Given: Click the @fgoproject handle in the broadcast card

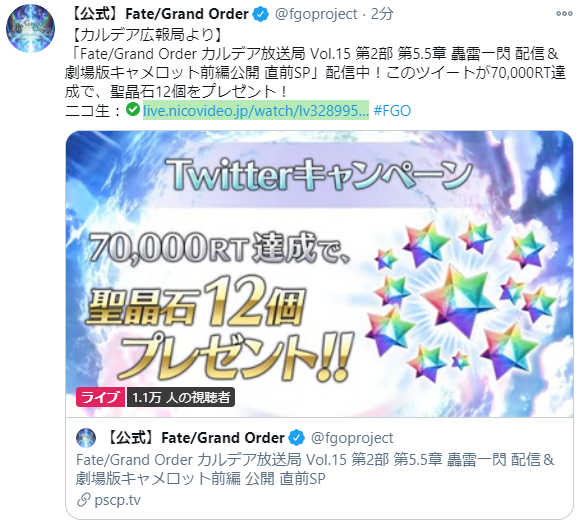Looking at the screenshot, I should (x=352, y=438).
